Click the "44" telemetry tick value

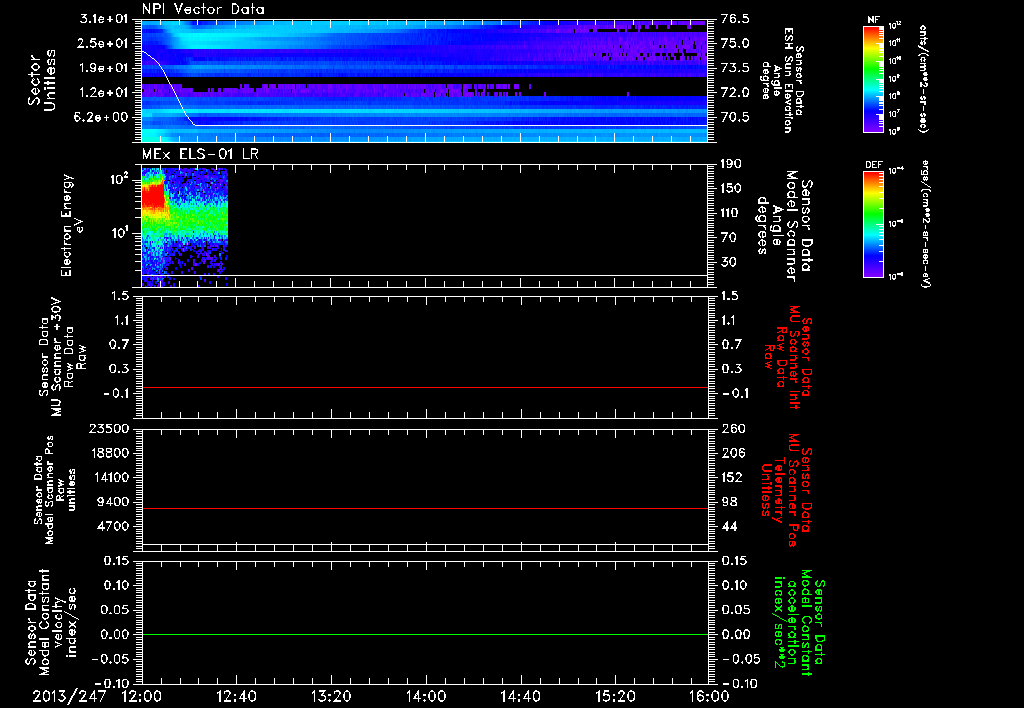pyautogui.click(x=731, y=526)
